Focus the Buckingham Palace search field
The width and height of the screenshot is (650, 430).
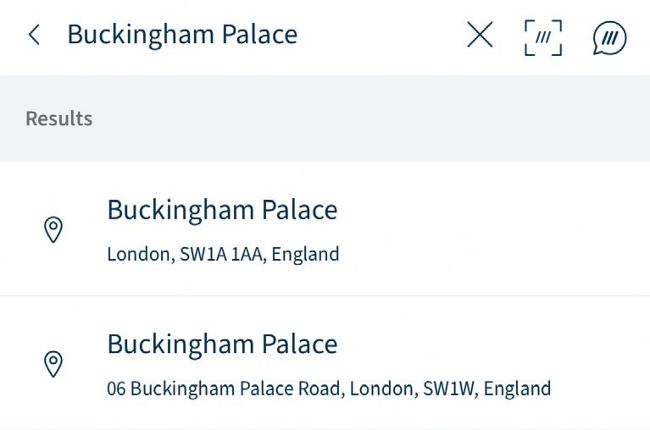182,35
